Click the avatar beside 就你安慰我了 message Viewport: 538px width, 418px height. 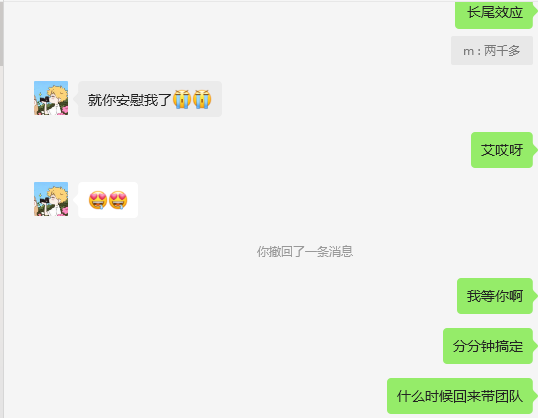pyautogui.click(x=51, y=98)
